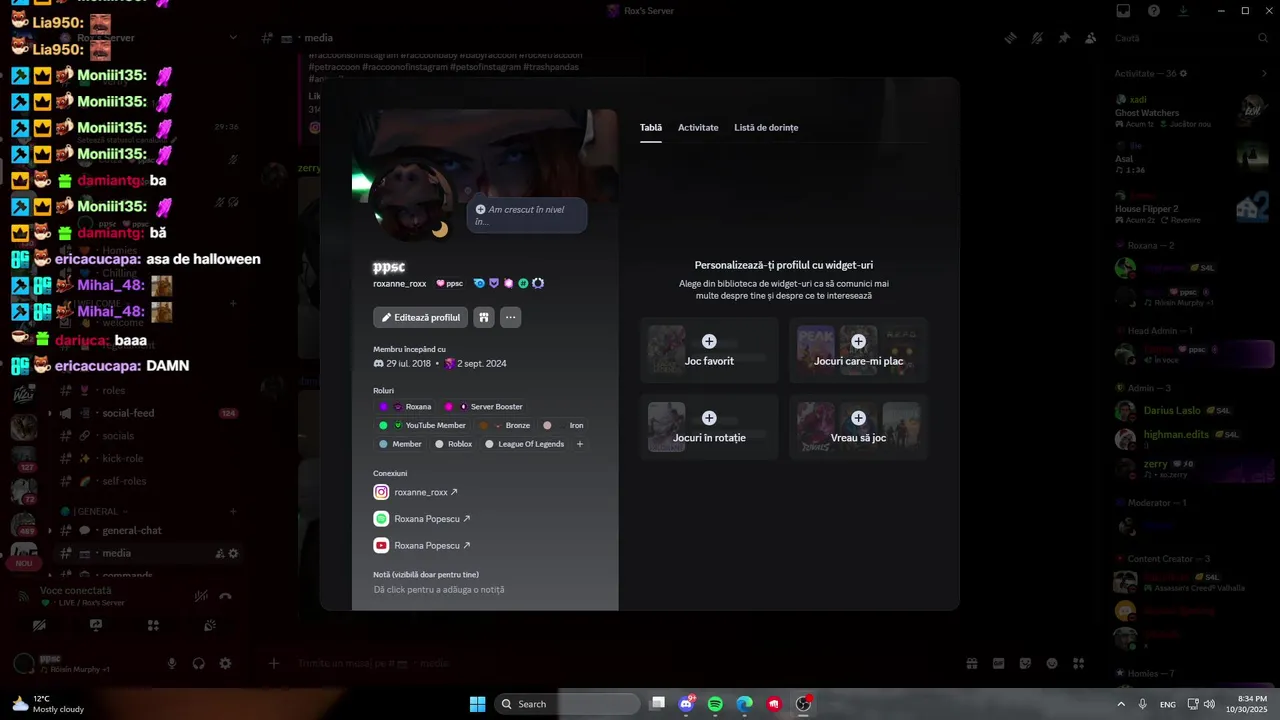Open activities icon in voice panel

click(153, 626)
